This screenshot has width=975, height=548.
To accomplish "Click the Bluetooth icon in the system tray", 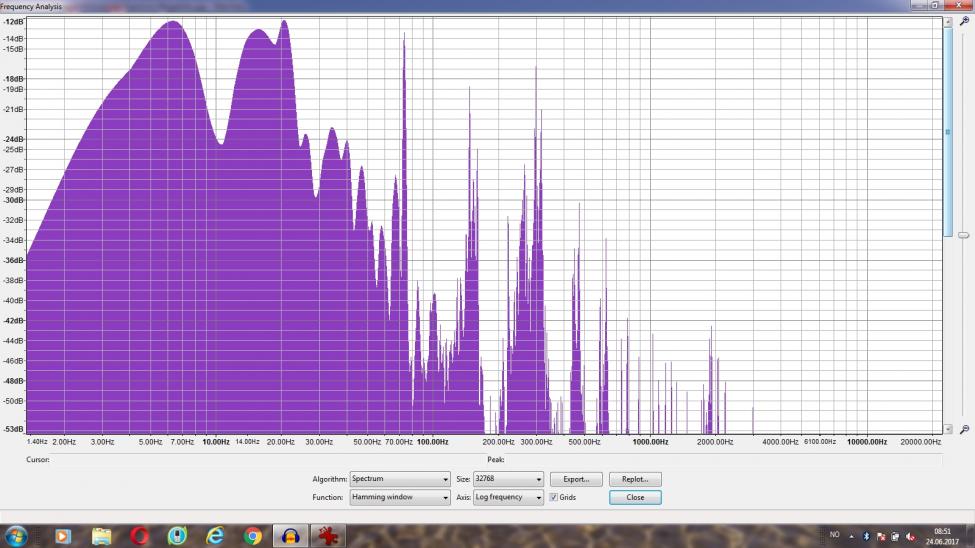I will click(865, 536).
